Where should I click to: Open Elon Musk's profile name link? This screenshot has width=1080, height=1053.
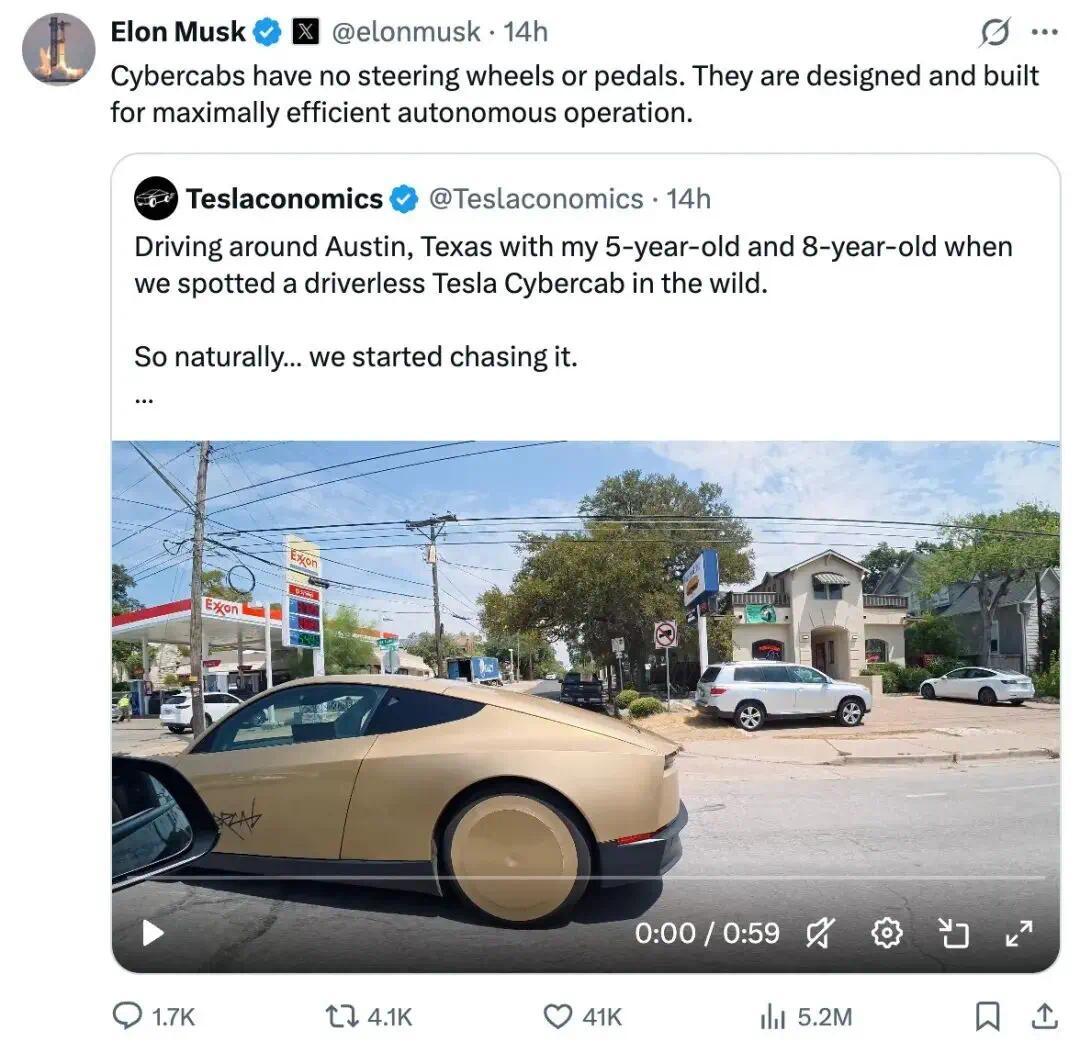coord(178,32)
